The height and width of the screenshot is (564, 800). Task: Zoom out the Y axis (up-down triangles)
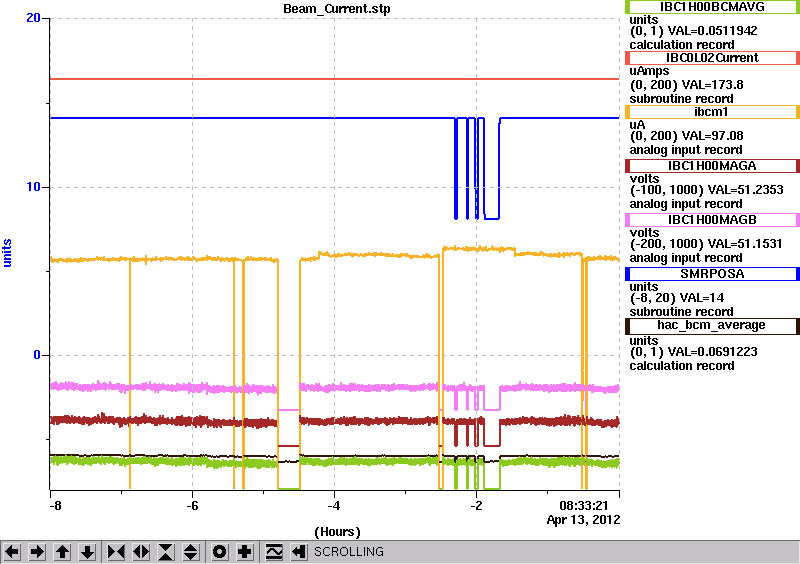[x=190, y=552]
